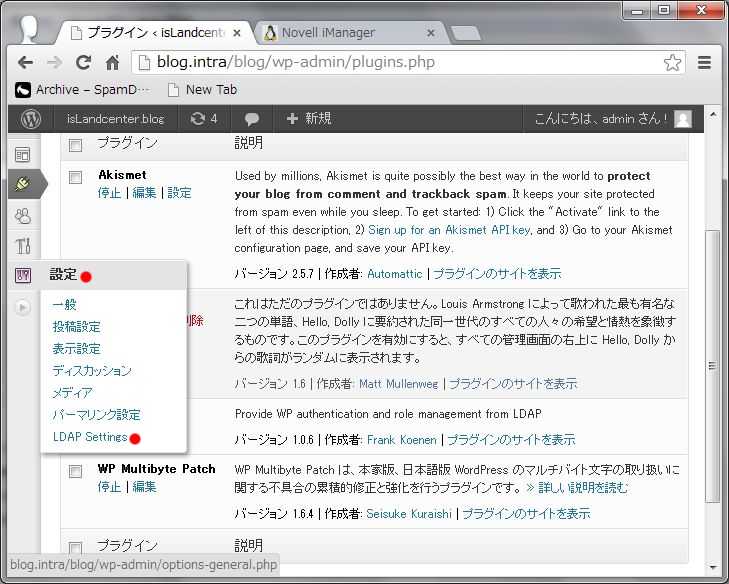The width and height of the screenshot is (729, 584).
Task: Click the address bar showing blog.intra/blog/wp-admin/plugins.php
Action: coord(408,62)
